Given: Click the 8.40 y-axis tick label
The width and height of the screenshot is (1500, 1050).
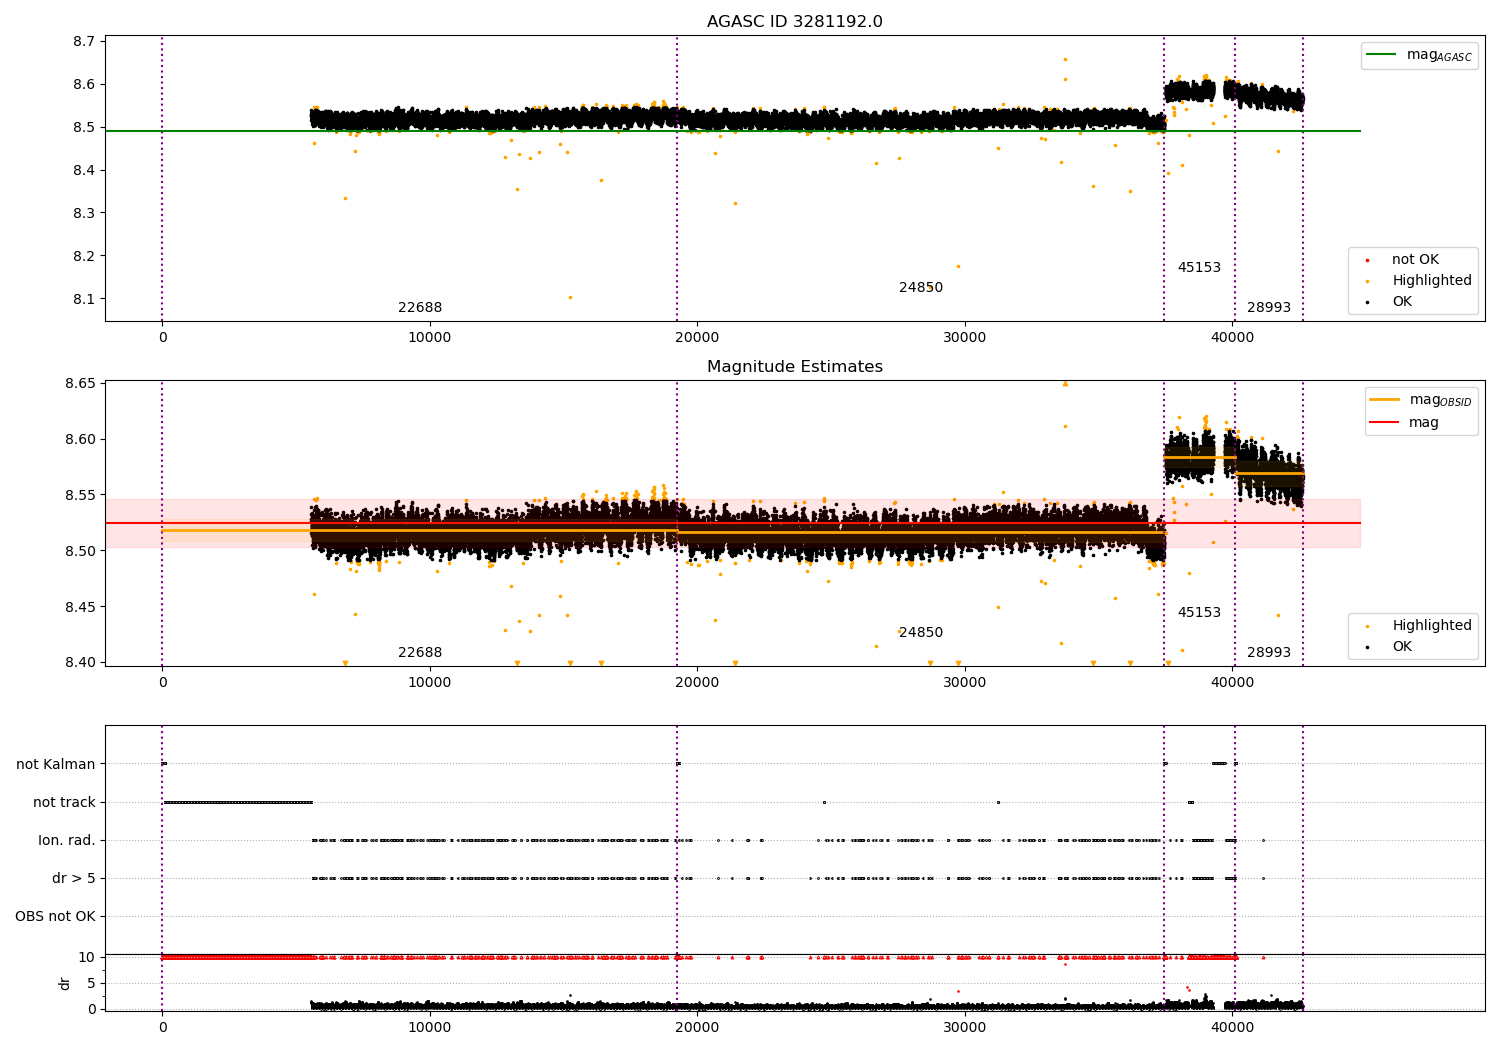Looking at the screenshot, I should (80, 662).
